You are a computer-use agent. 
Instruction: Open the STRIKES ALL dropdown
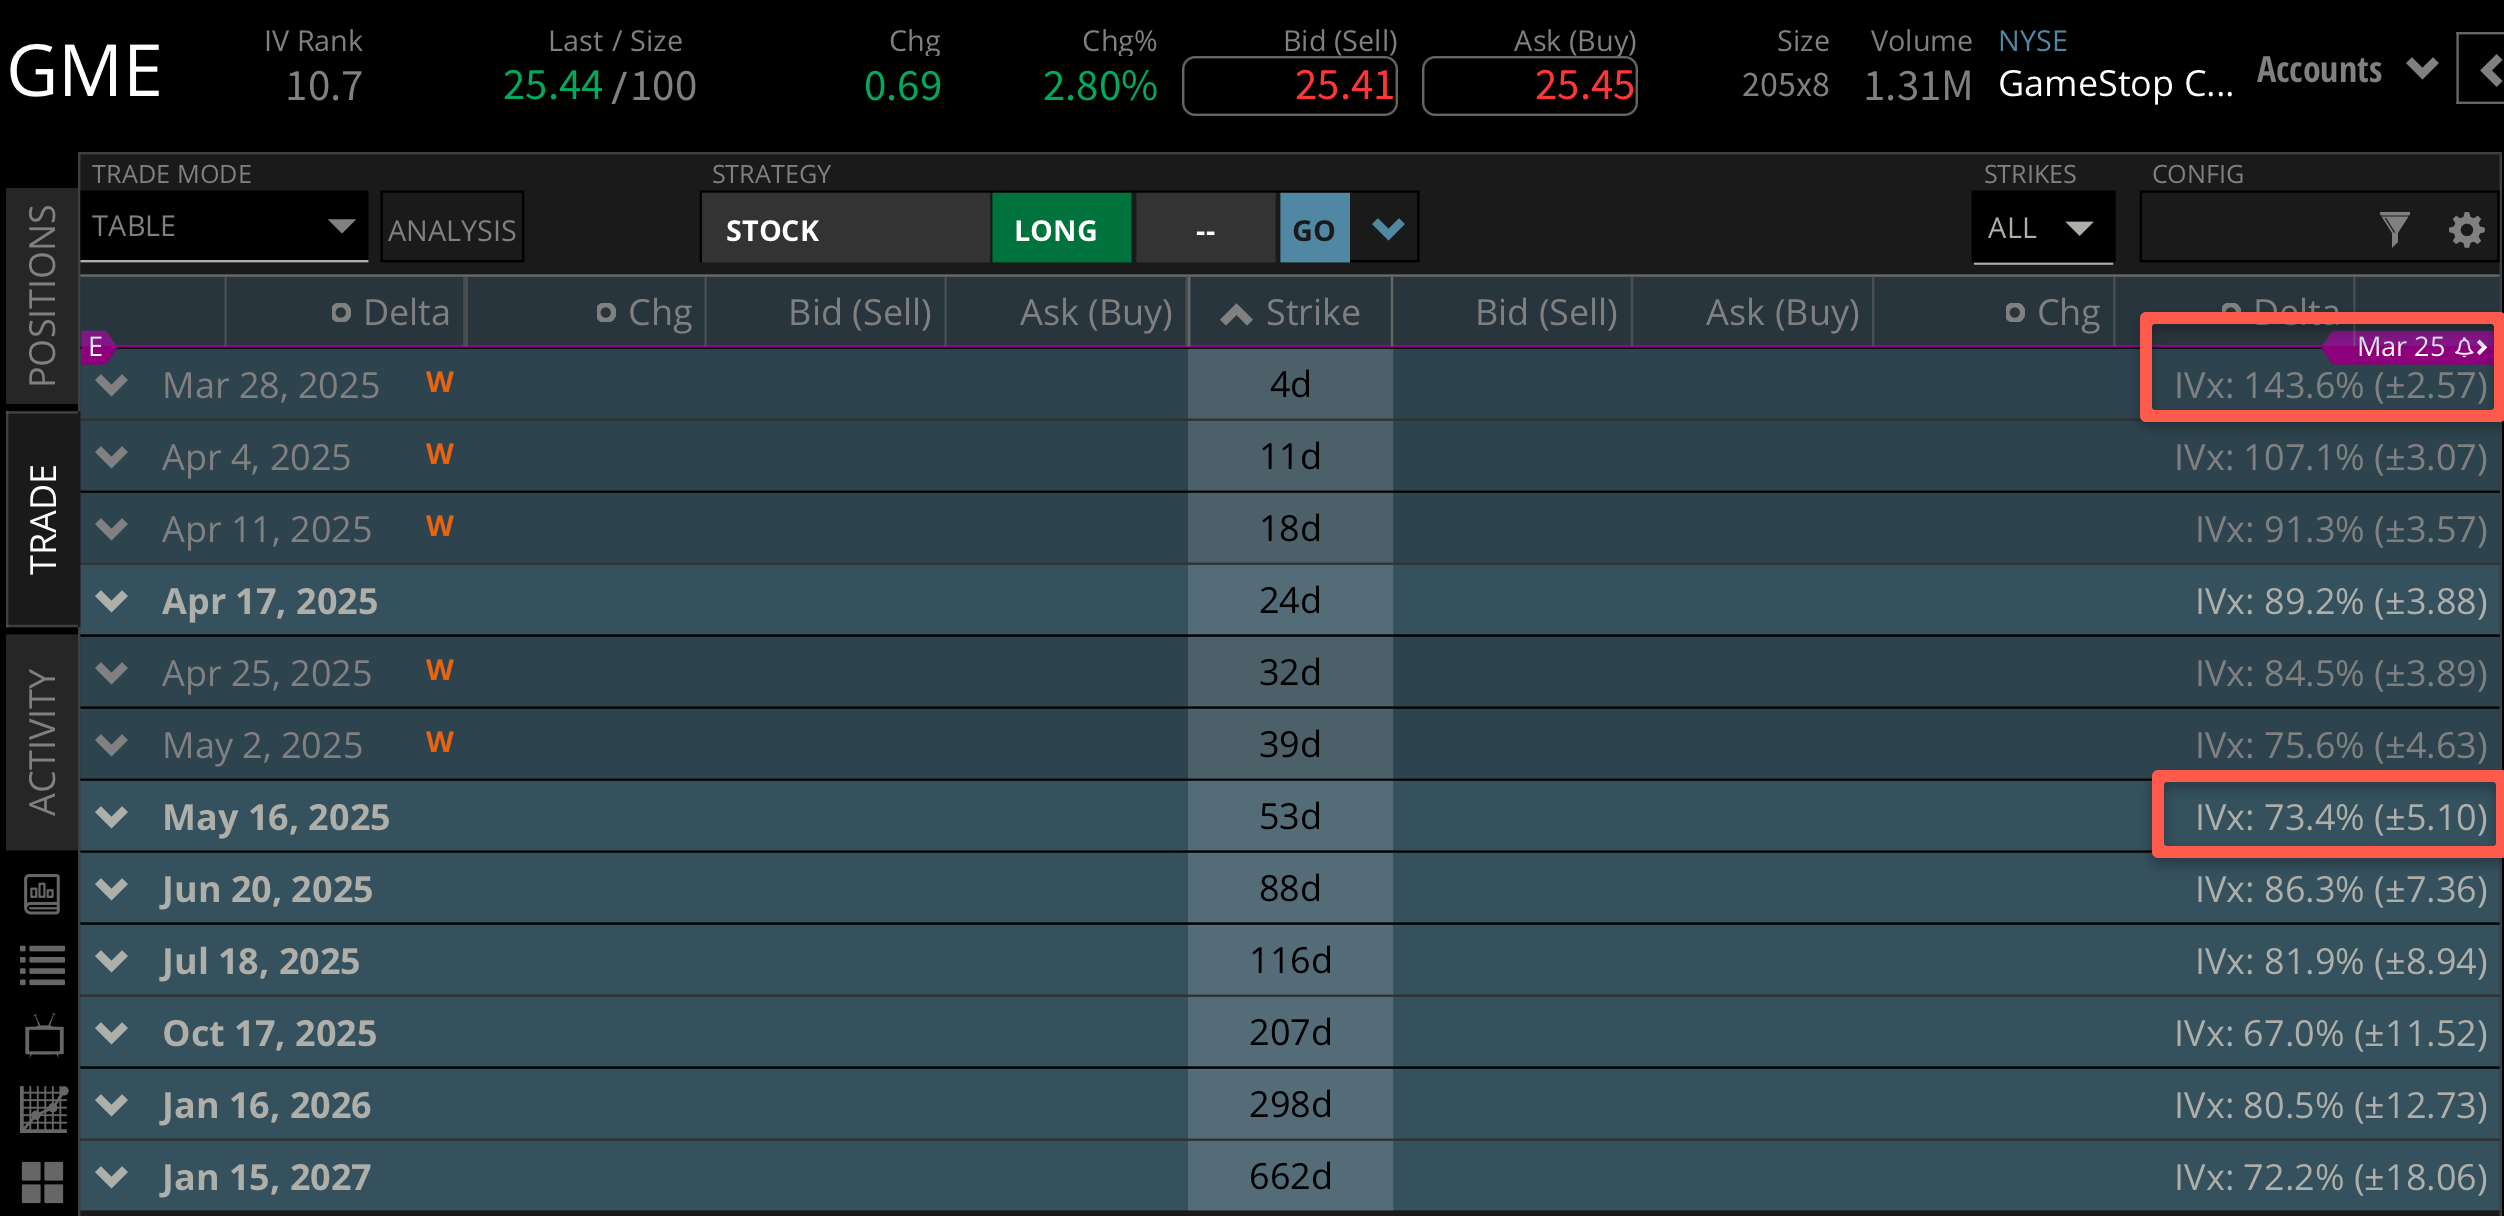click(x=2041, y=229)
